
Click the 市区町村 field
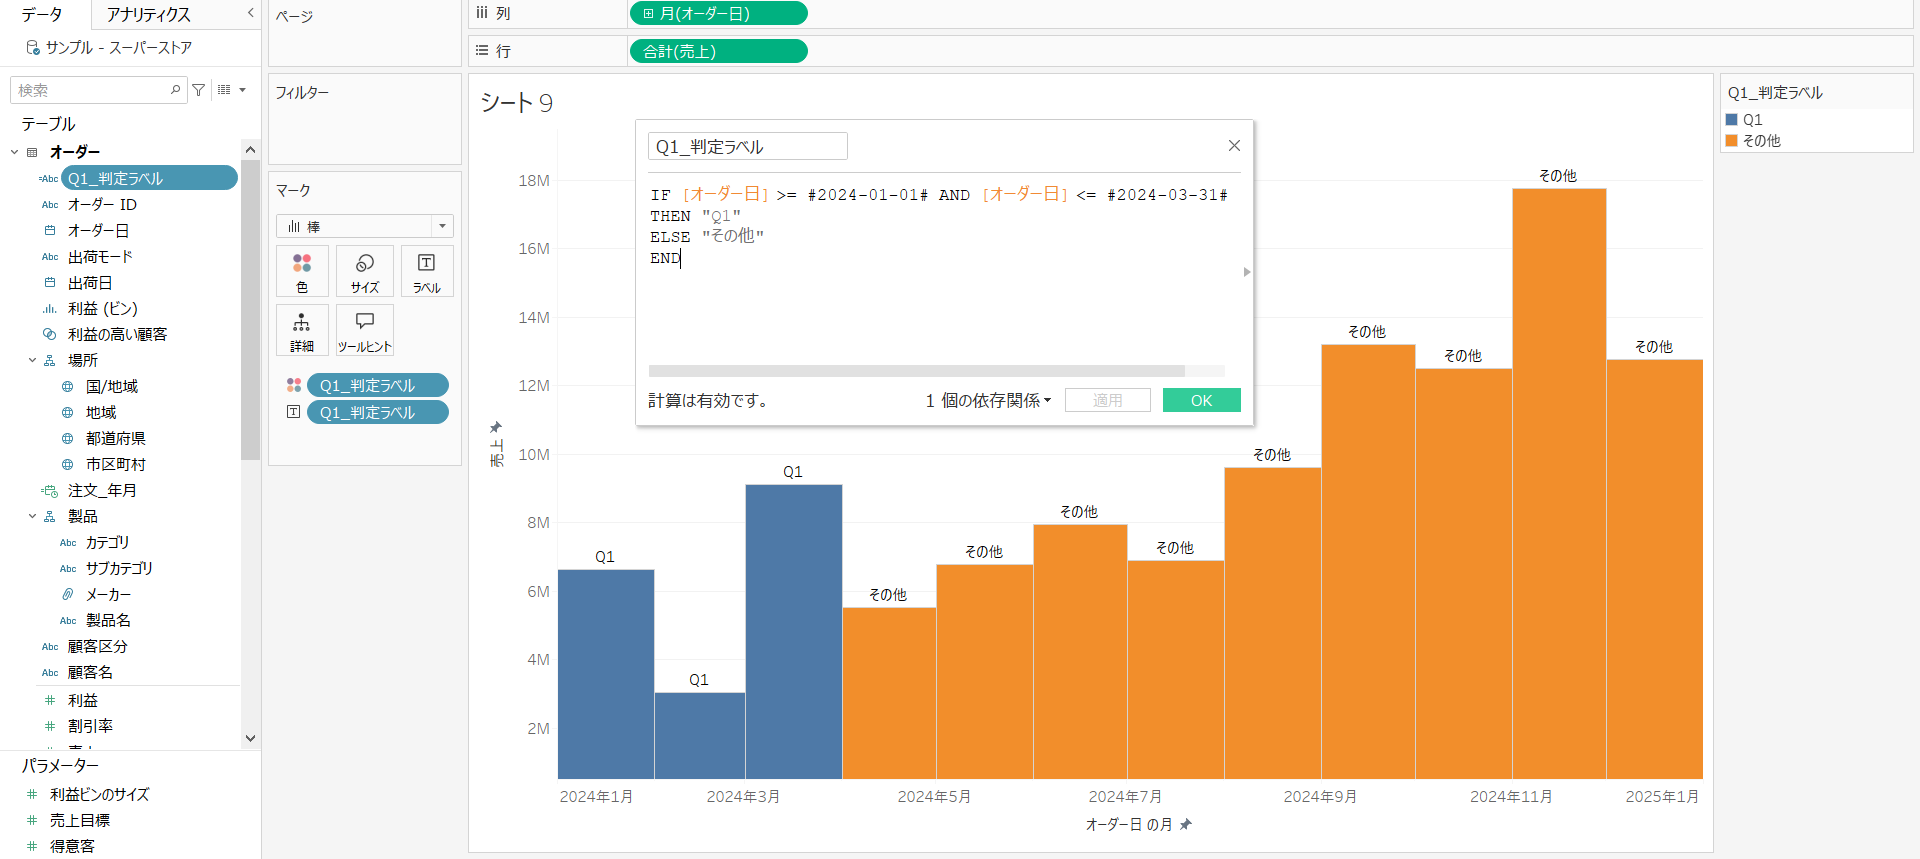click(115, 464)
